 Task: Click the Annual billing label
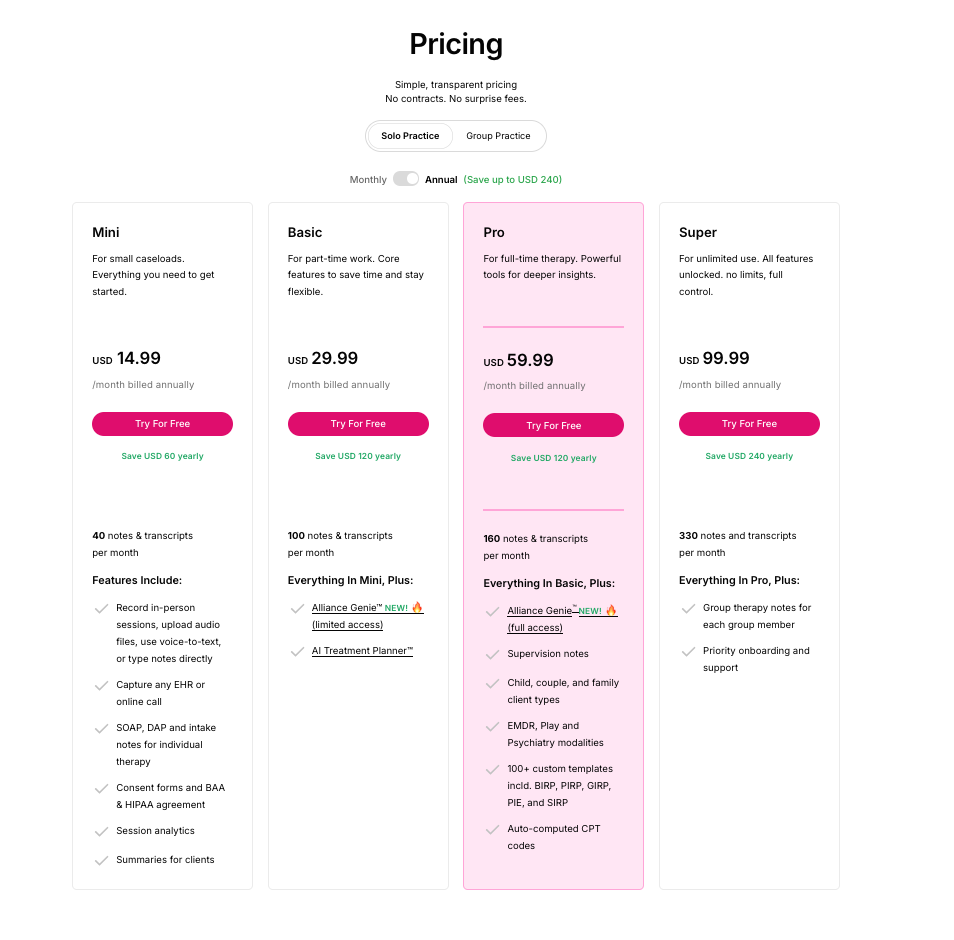pos(441,180)
